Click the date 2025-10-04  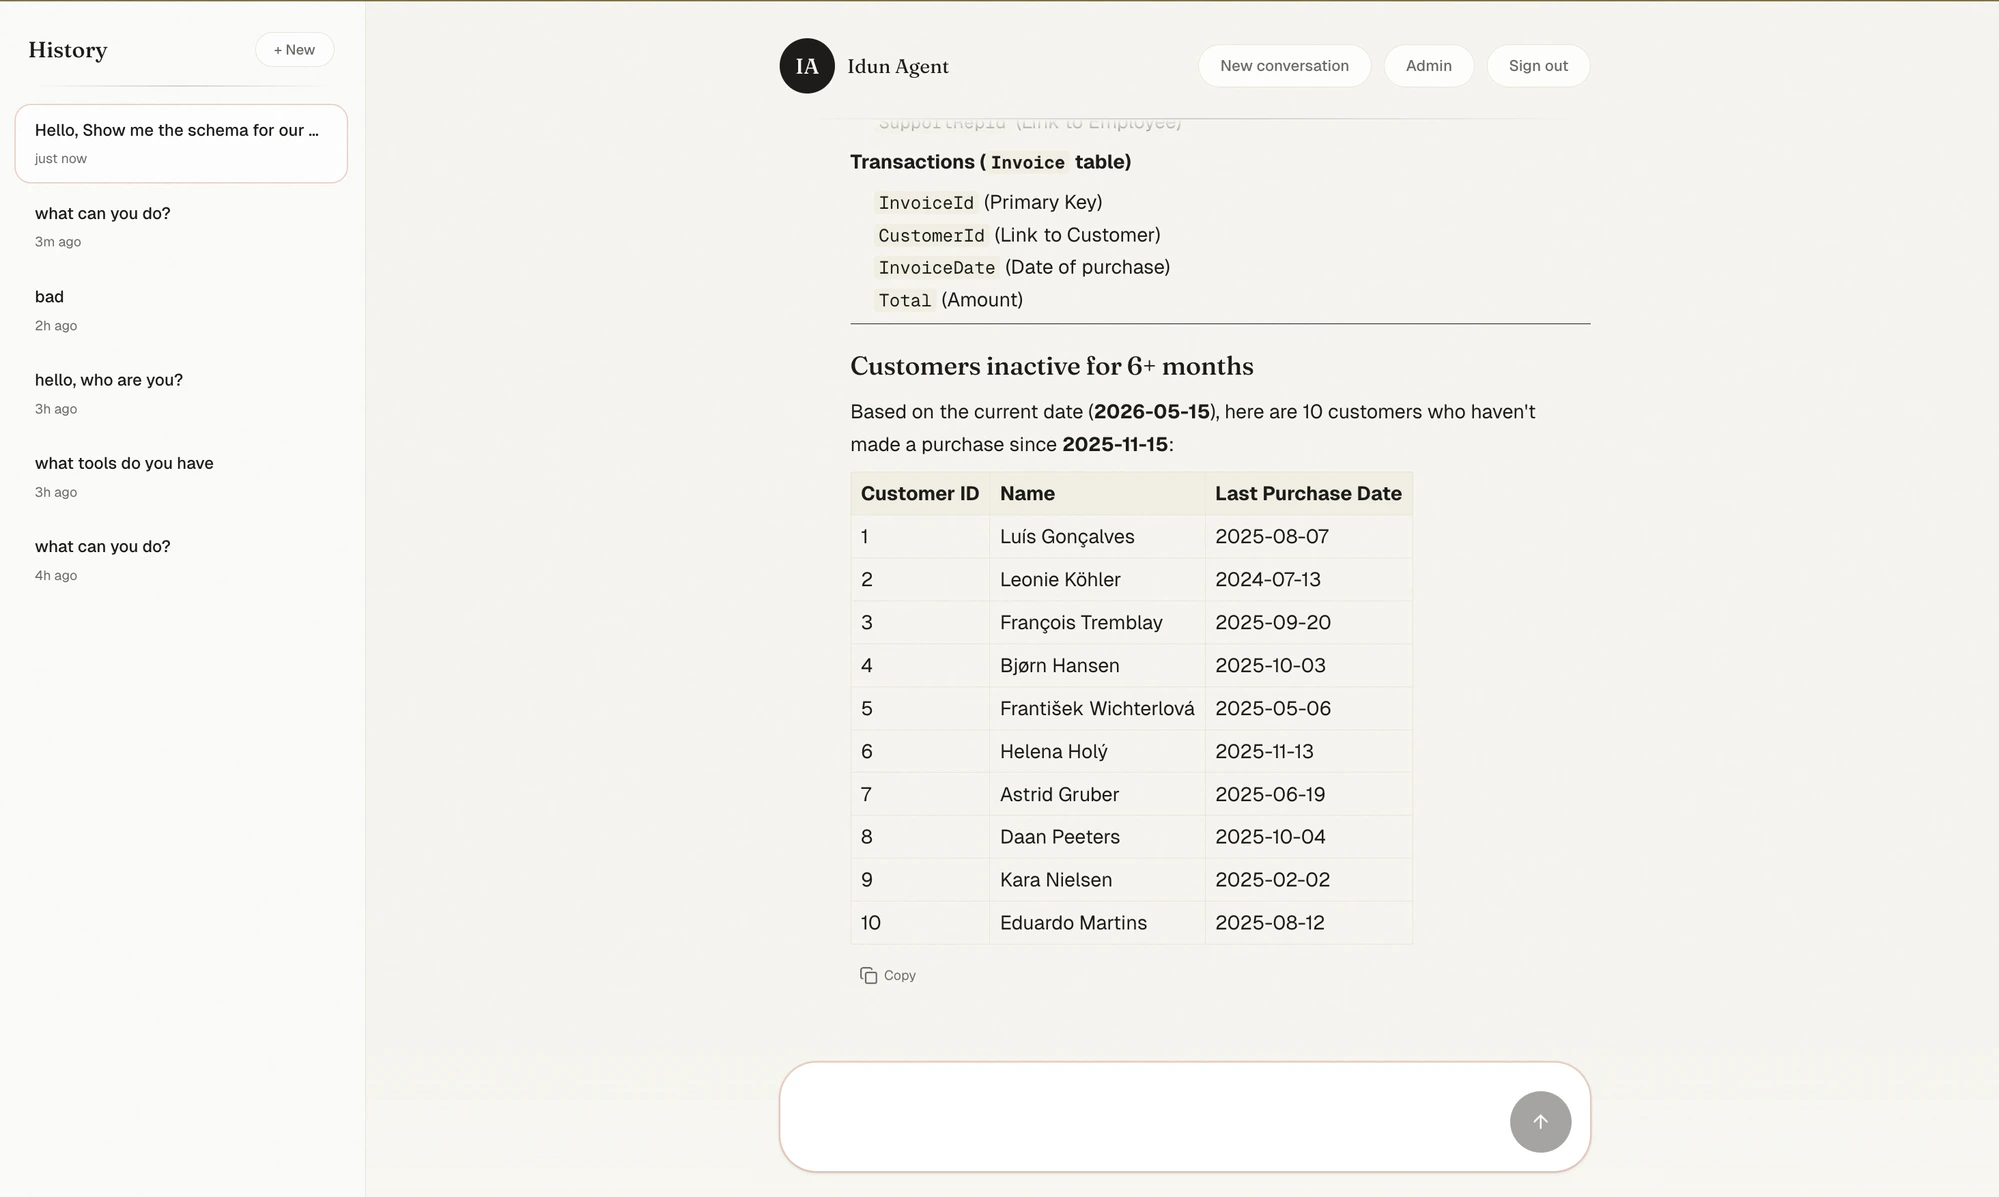click(x=1270, y=836)
